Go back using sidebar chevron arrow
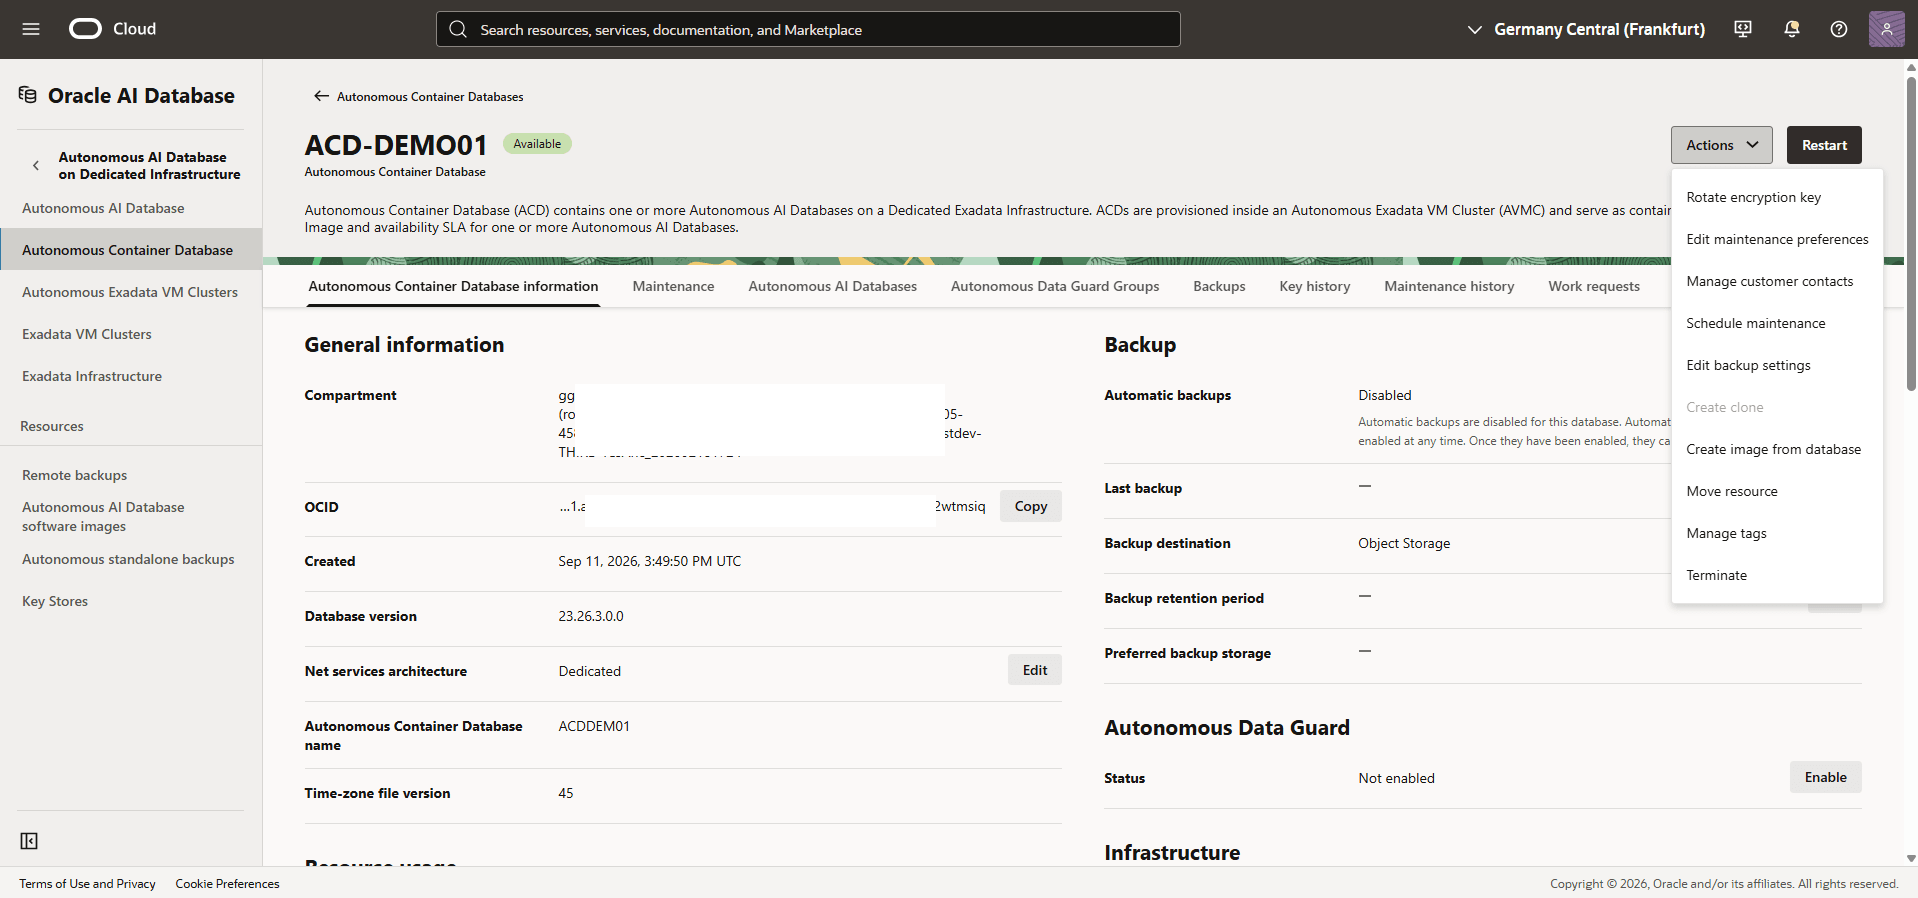This screenshot has width=1918, height=898. coord(36,166)
